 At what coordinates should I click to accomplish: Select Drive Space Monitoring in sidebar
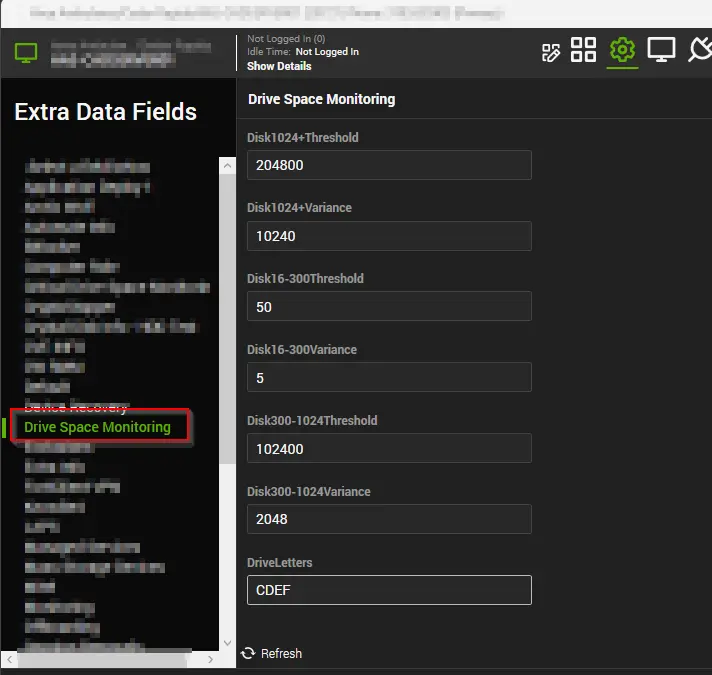tap(97, 427)
